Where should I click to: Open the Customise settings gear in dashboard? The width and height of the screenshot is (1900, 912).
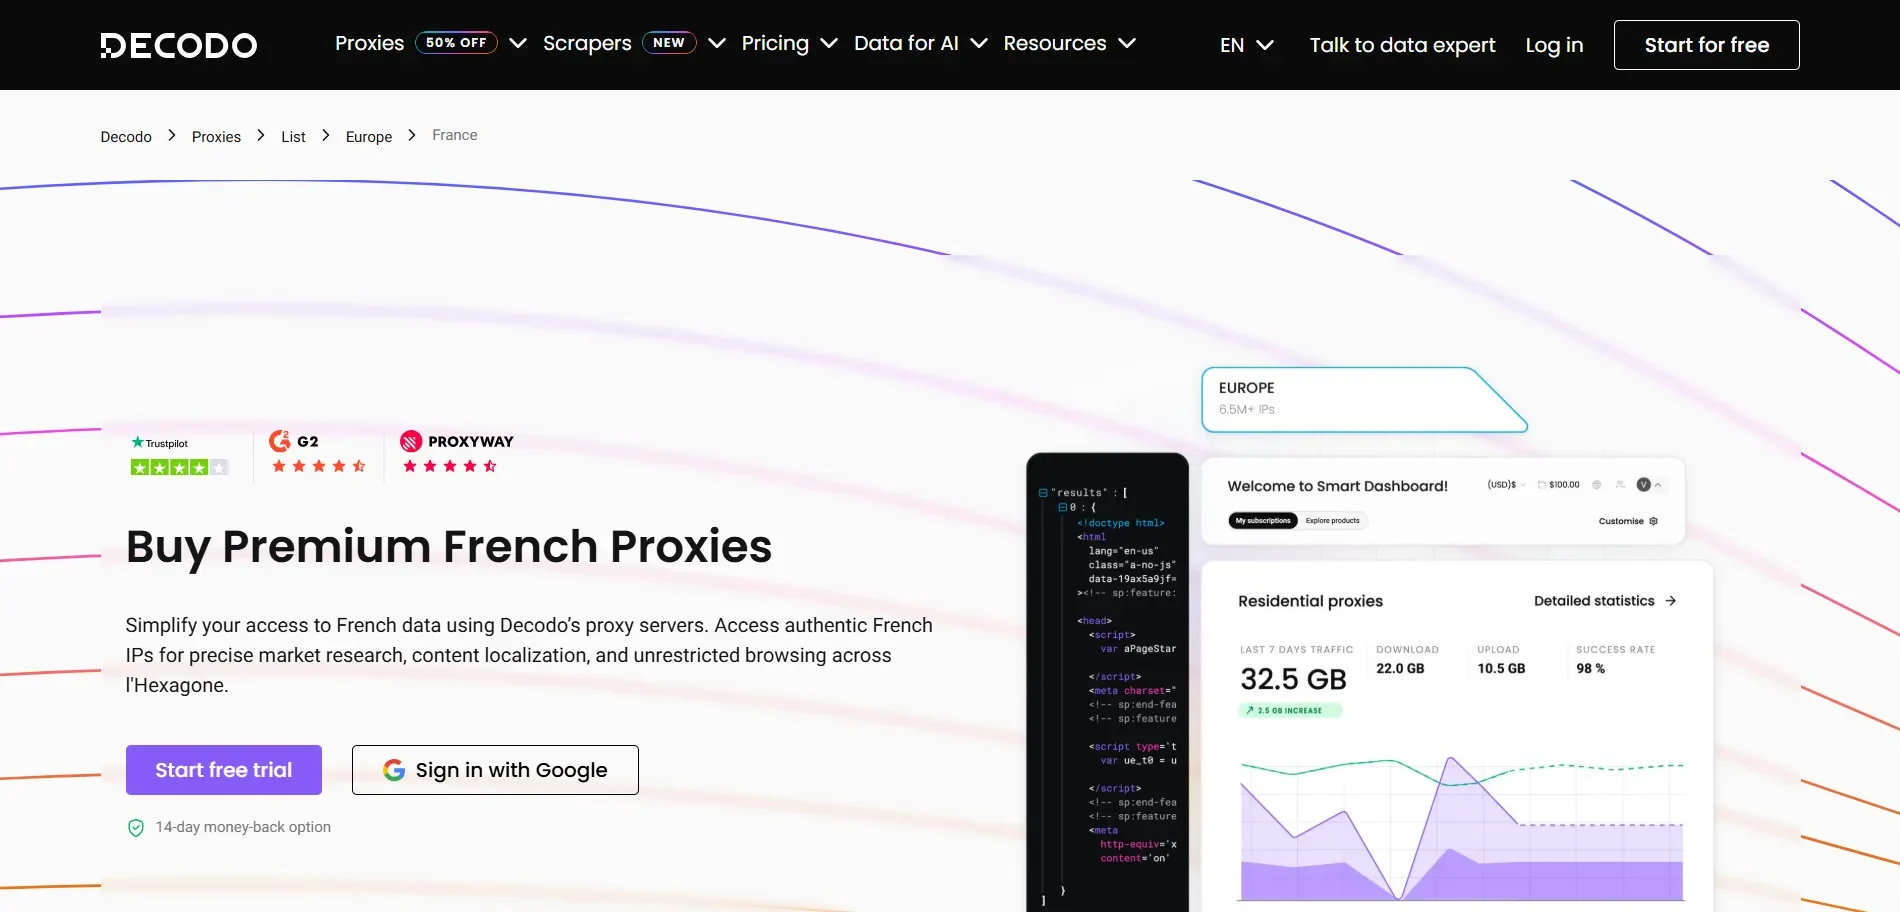1653,521
